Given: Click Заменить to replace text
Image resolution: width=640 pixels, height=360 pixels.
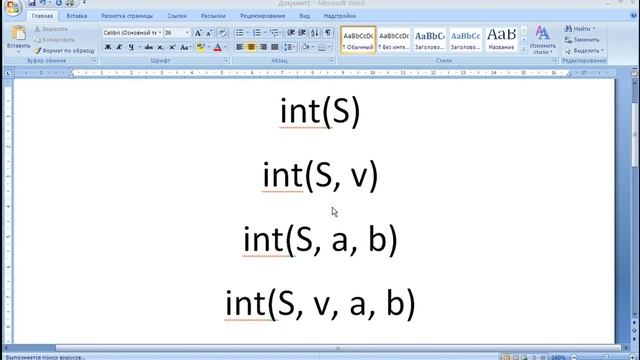Looking at the screenshot, I should click(582, 40).
